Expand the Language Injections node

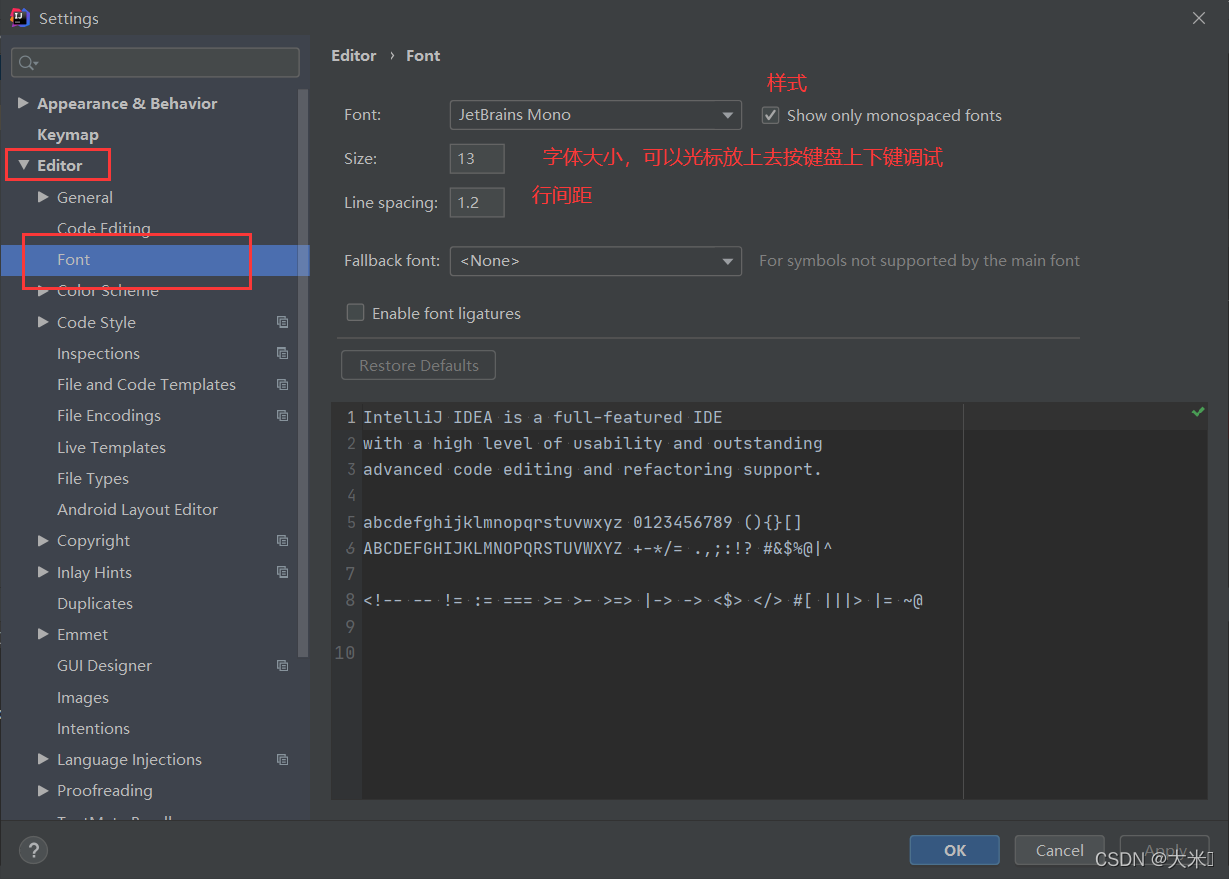tap(43, 759)
